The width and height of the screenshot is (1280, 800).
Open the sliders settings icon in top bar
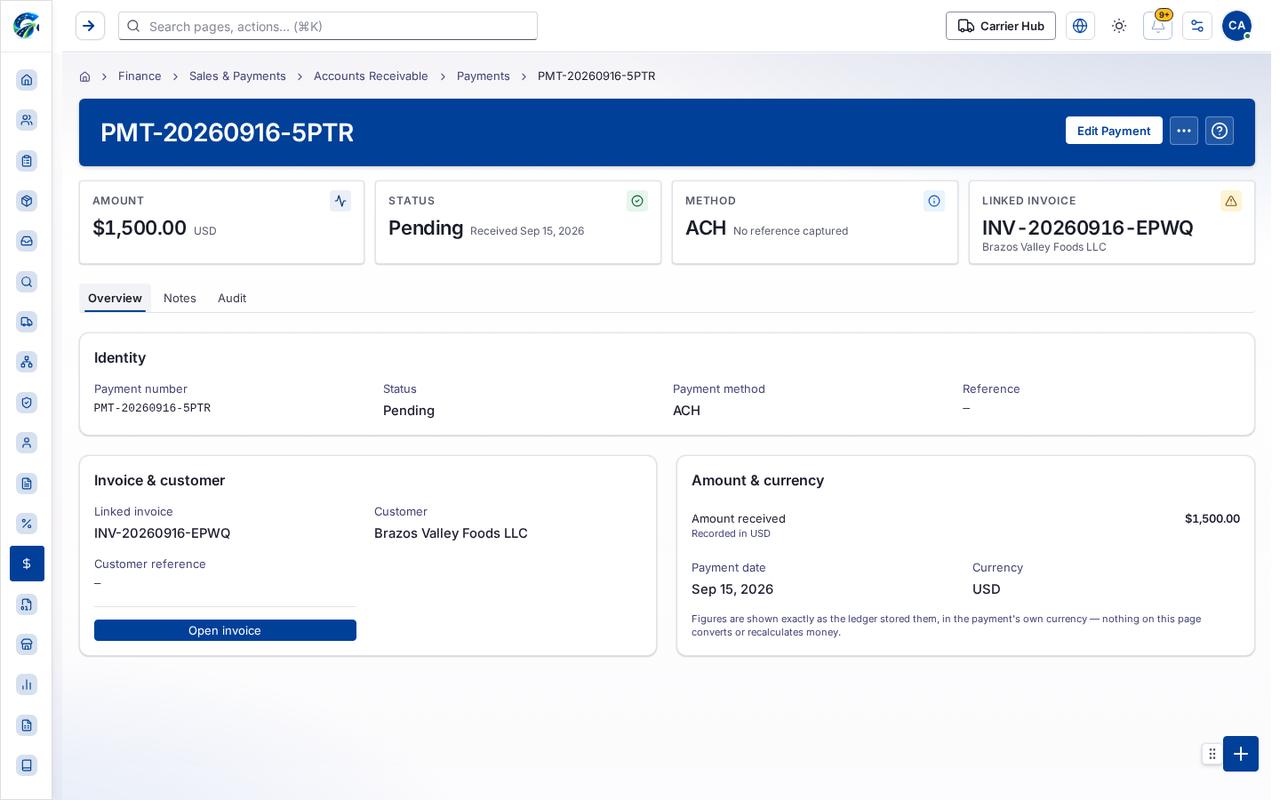tap(1197, 26)
